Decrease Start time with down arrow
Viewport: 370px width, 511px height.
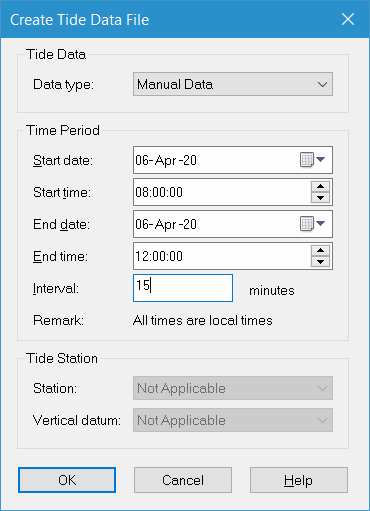tap(320, 198)
